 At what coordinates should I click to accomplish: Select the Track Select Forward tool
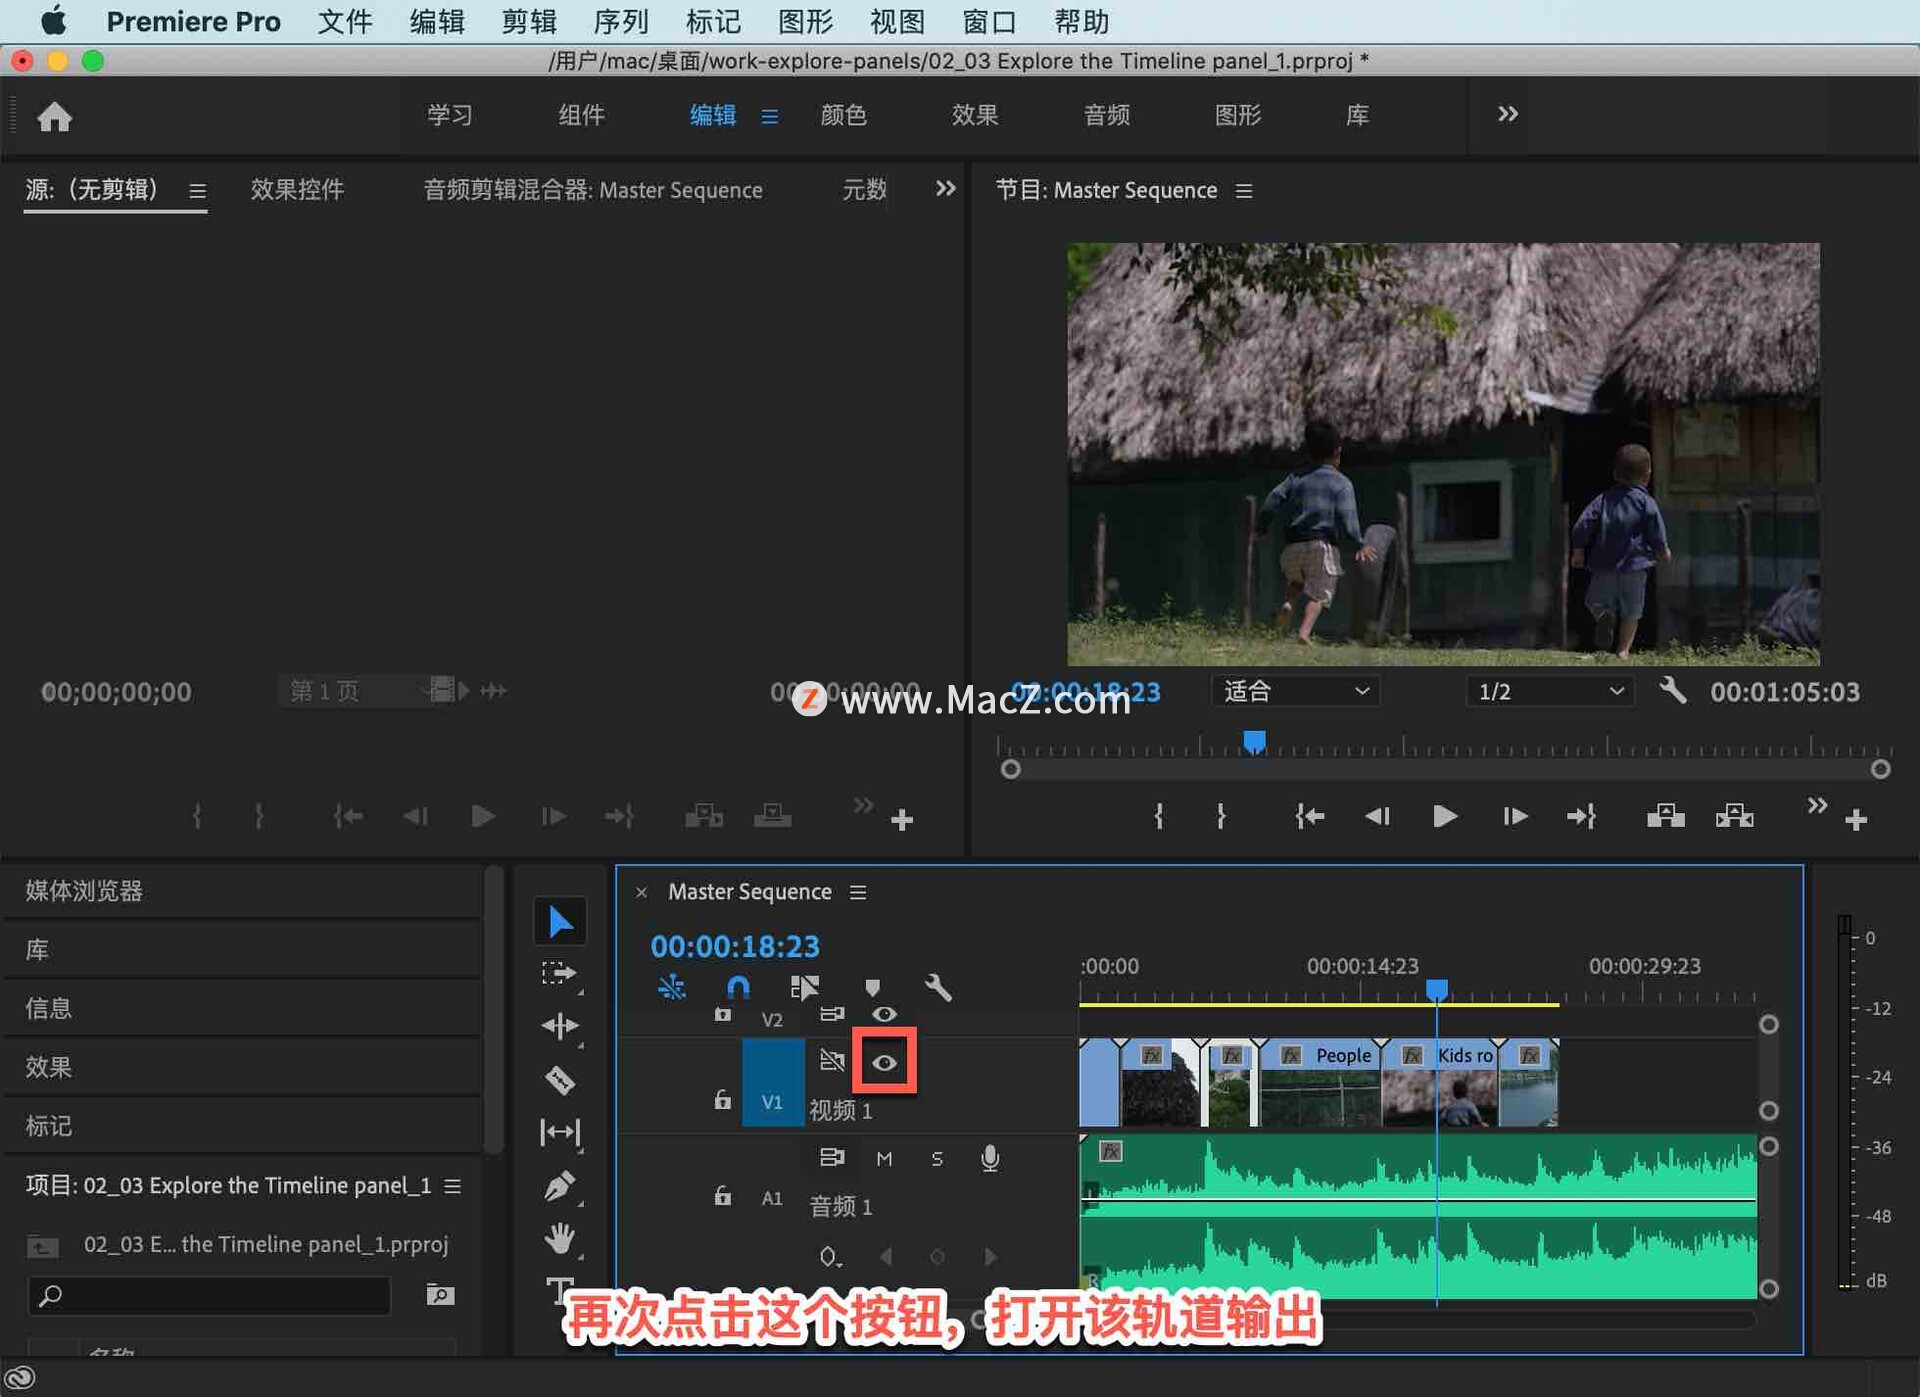coord(559,973)
